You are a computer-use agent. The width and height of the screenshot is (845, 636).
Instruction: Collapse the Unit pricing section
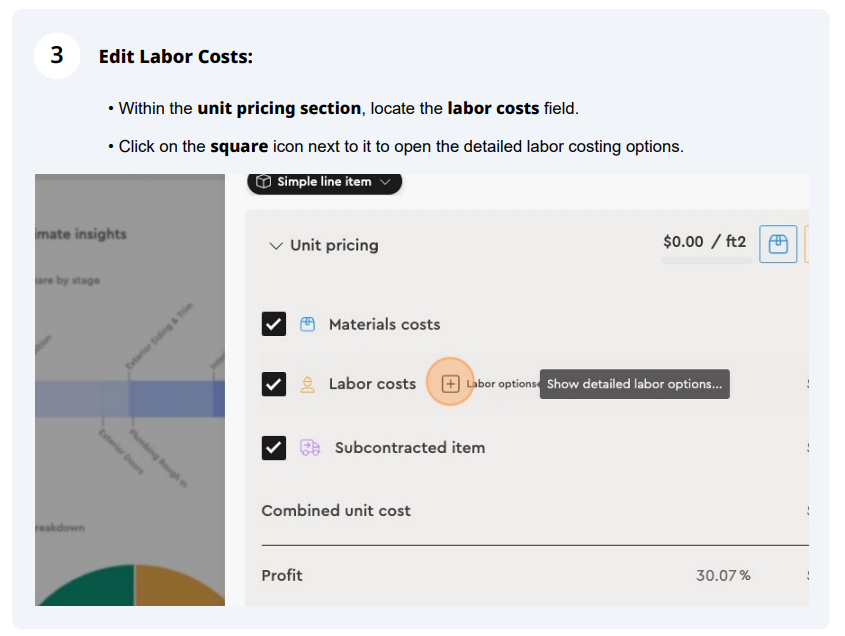click(275, 246)
